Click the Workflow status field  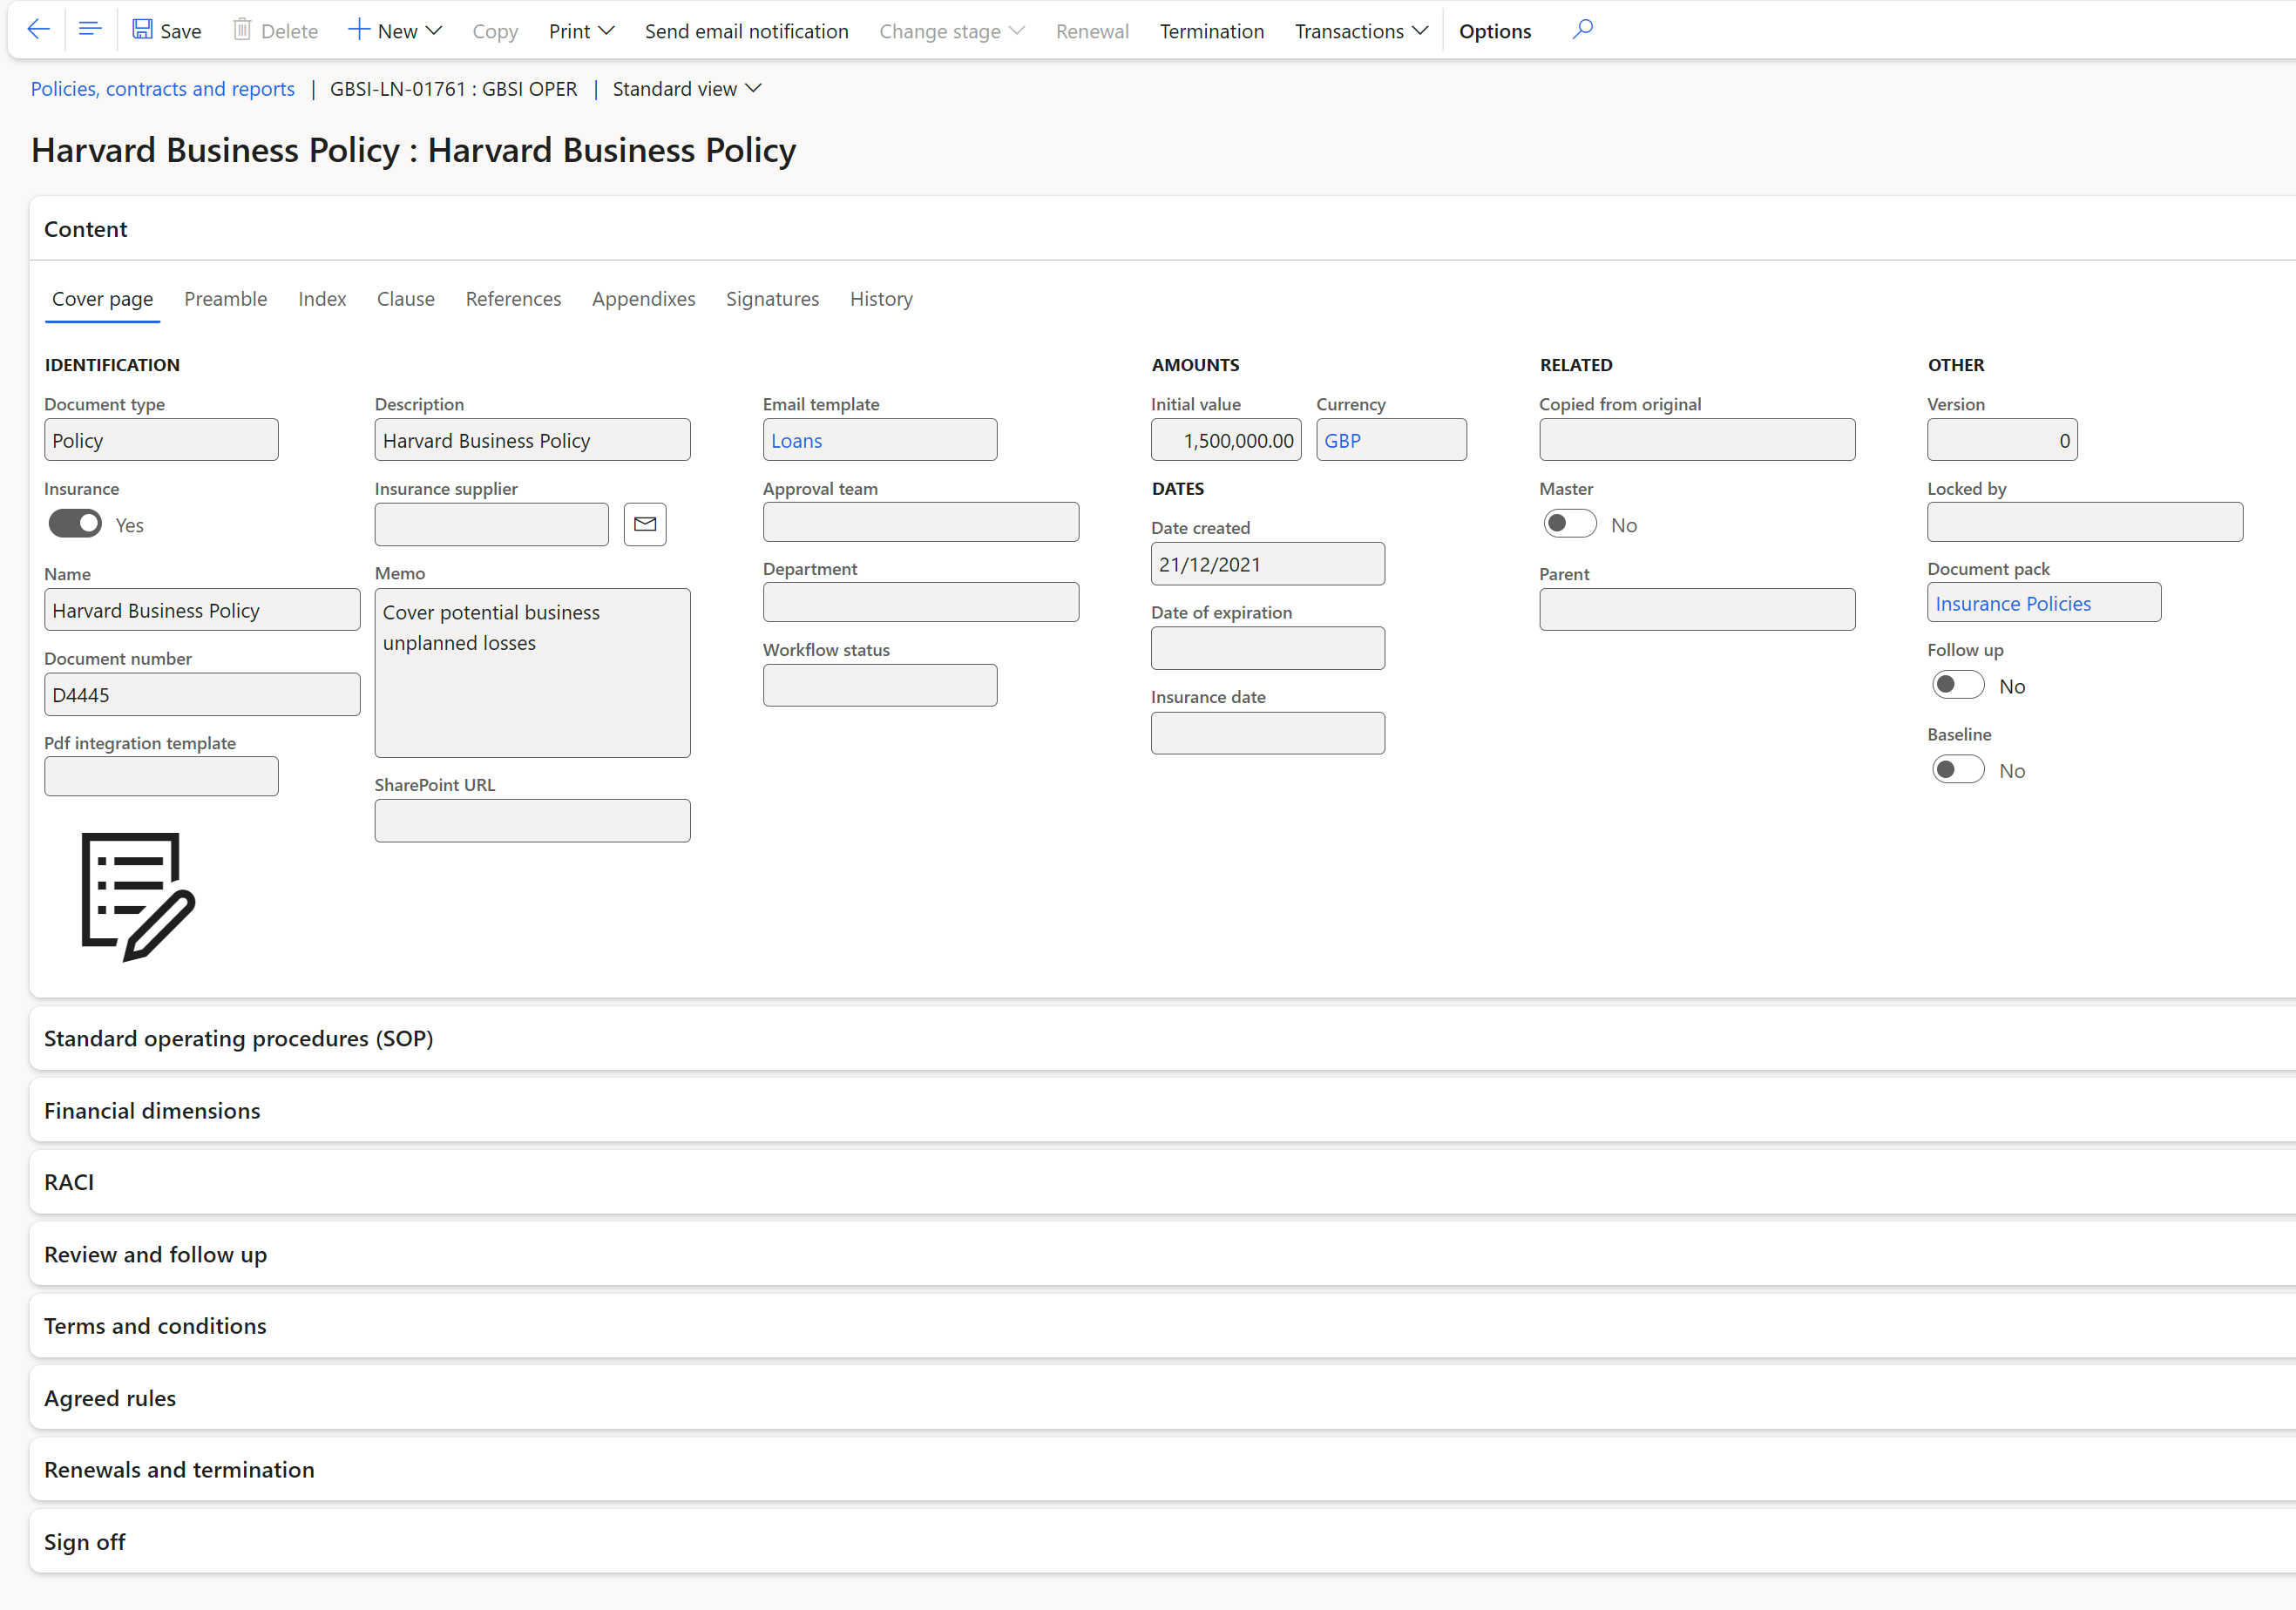880,685
